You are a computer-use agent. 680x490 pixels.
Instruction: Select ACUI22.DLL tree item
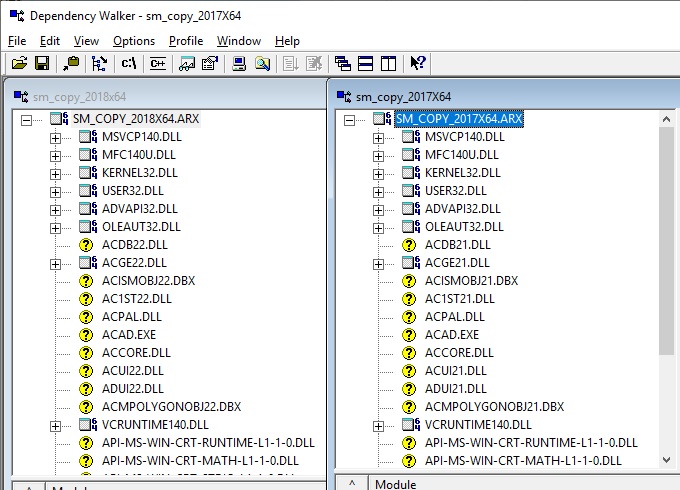click(133, 371)
